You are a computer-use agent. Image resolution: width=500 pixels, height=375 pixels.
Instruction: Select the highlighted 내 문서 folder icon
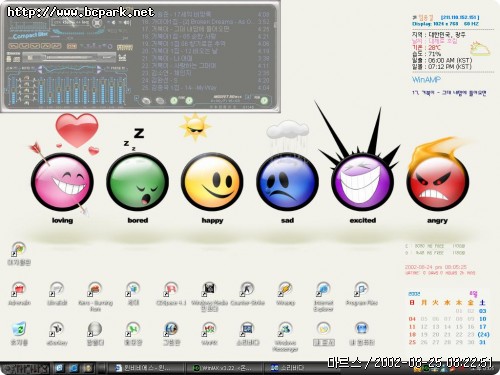pos(323,333)
